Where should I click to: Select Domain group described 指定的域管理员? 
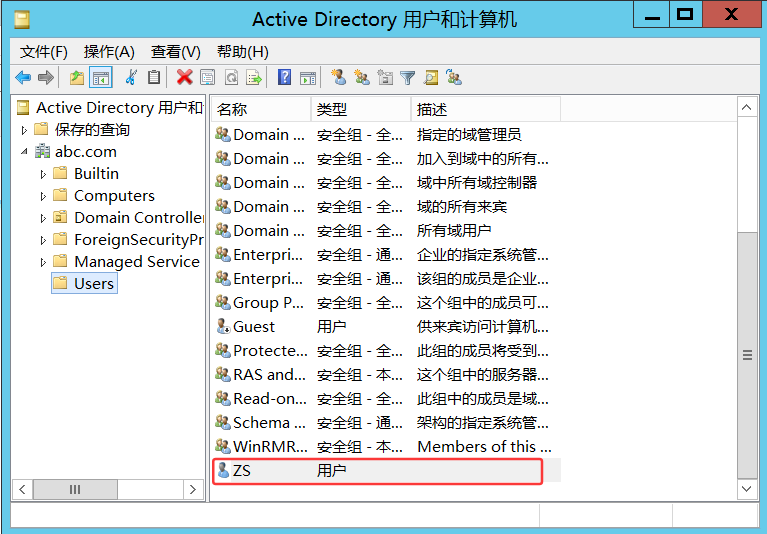[386, 134]
